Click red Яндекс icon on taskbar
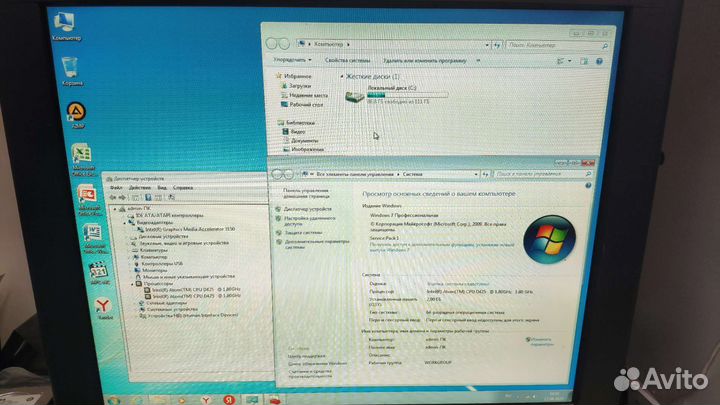This screenshot has height=405, width=720. pos(229,400)
